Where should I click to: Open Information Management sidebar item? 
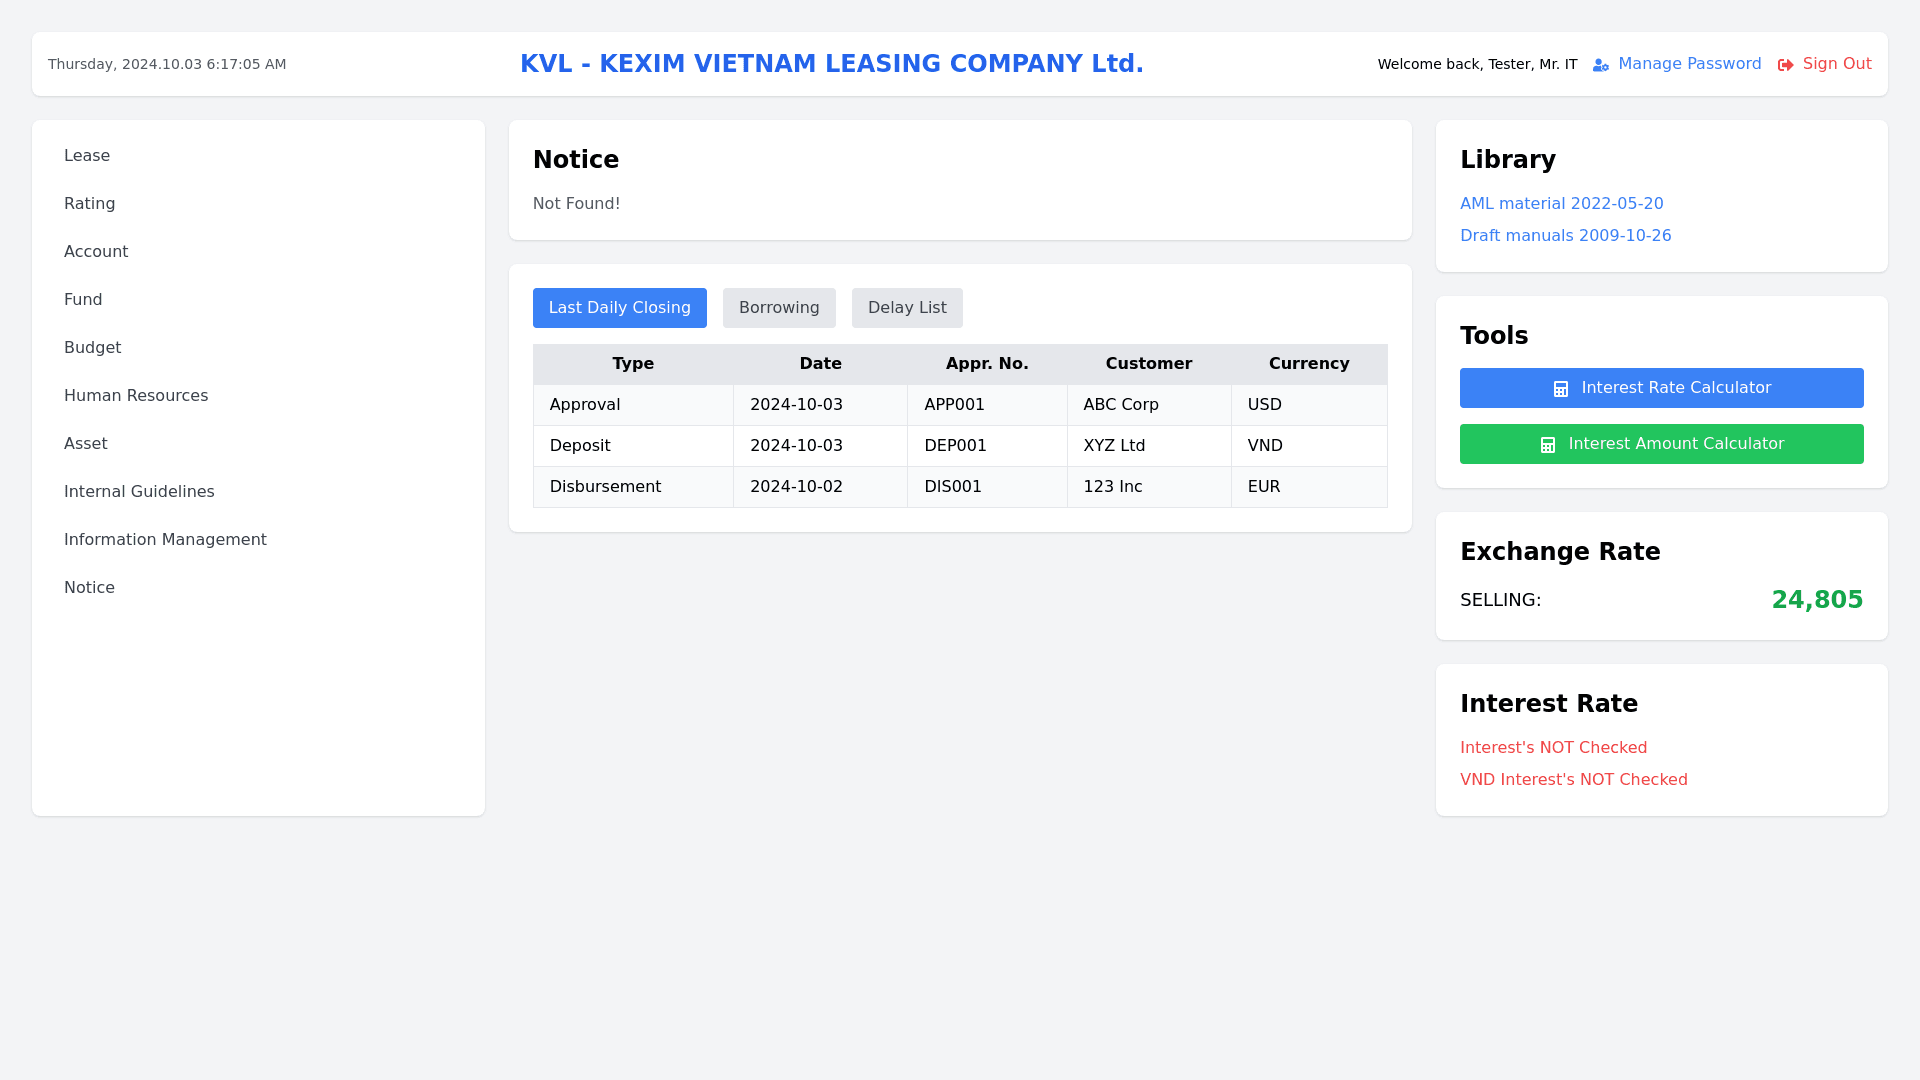(x=165, y=540)
